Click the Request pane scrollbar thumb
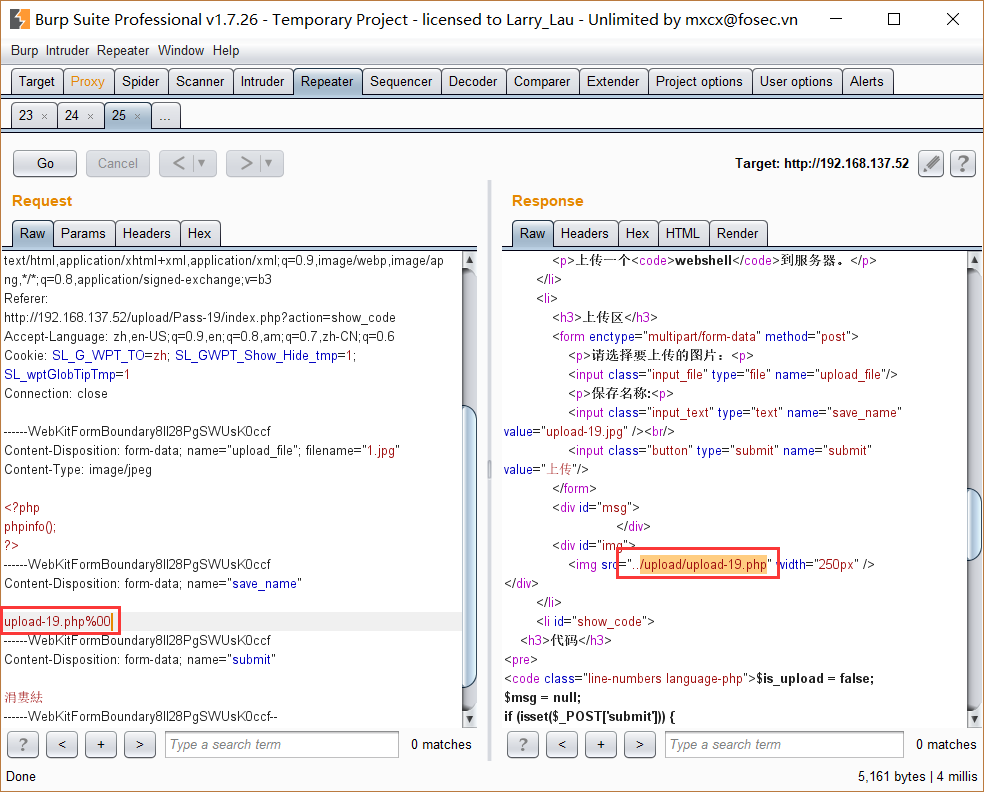Viewport: 984px width, 792px height. click(x=469, y=546)
